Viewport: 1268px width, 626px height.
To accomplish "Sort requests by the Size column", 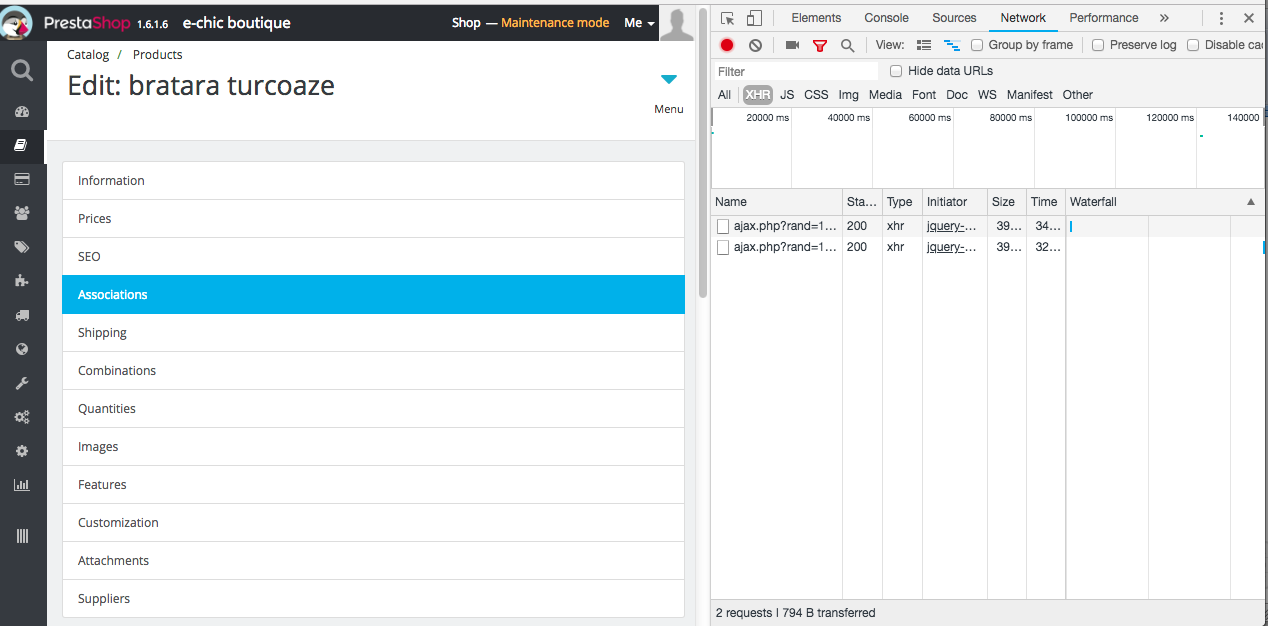I will pyautogui.click(x=1005, y=202).
